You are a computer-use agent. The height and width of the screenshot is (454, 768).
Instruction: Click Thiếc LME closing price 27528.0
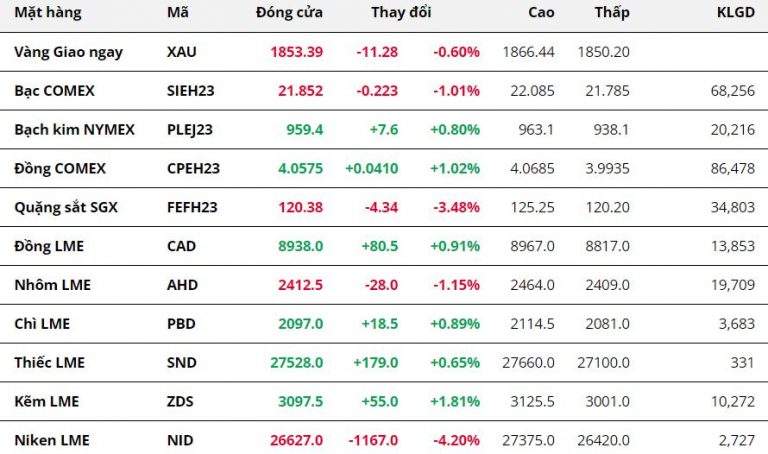click(x=296, y=362)
